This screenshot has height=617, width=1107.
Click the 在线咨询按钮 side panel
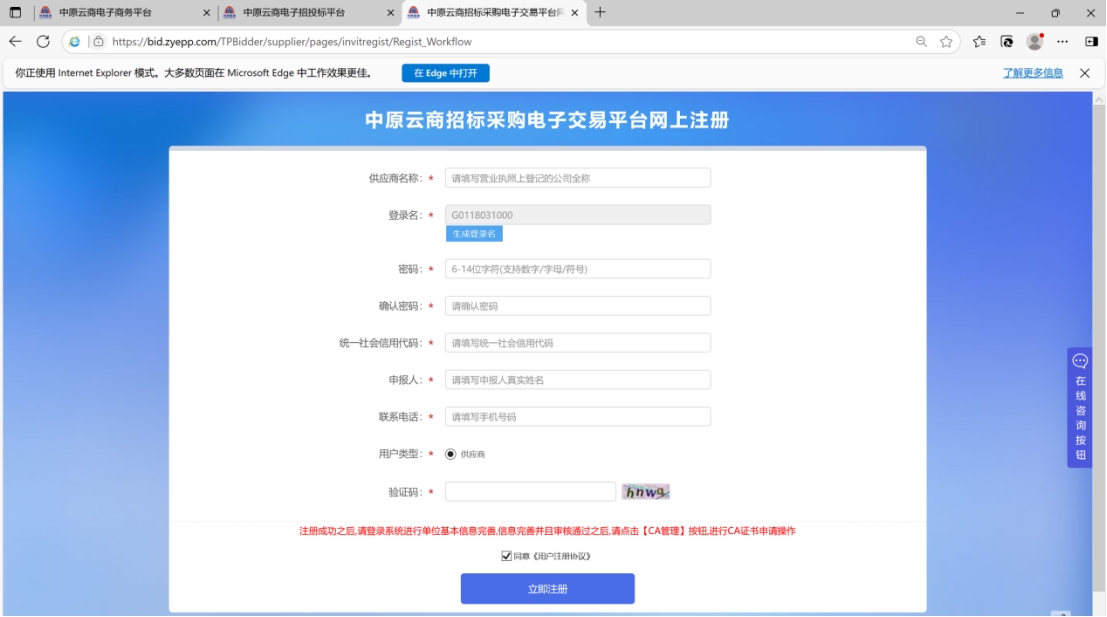(1080, 407)
